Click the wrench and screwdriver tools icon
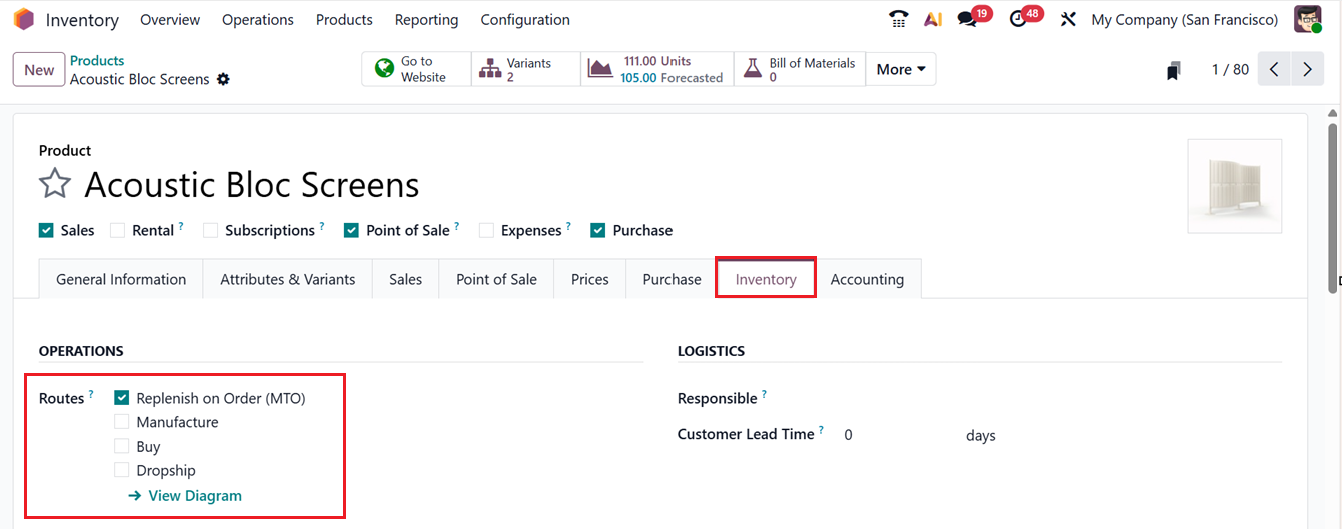Image resolution: width=1342 pixels, height=529 pixels. click(x=1068, y=19)
